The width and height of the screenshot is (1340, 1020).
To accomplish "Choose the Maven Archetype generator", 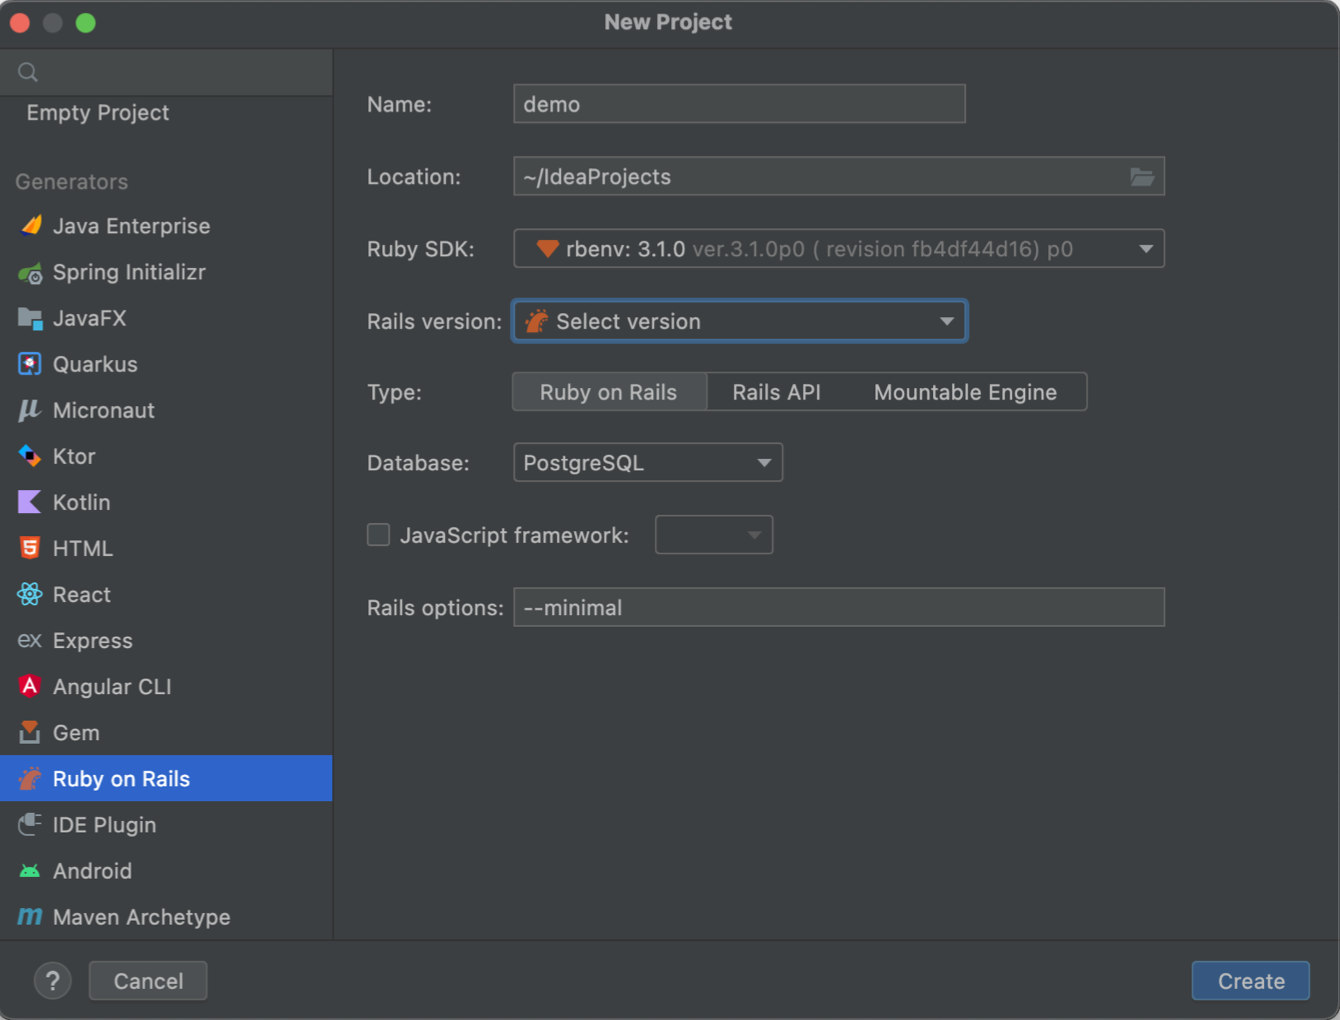I will (166, 917).
